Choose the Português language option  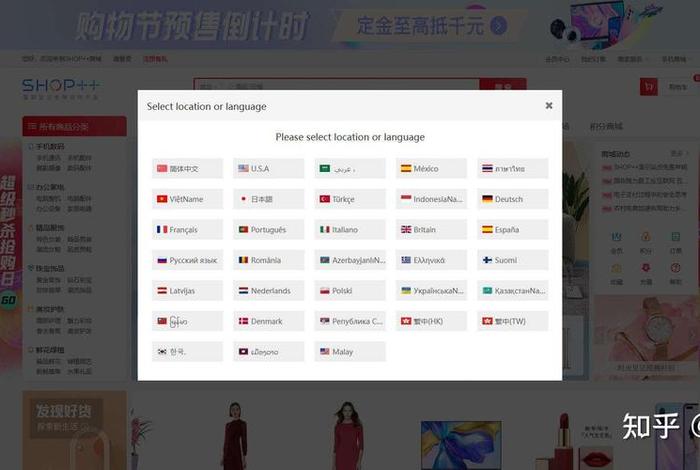[x=268, y=229]
